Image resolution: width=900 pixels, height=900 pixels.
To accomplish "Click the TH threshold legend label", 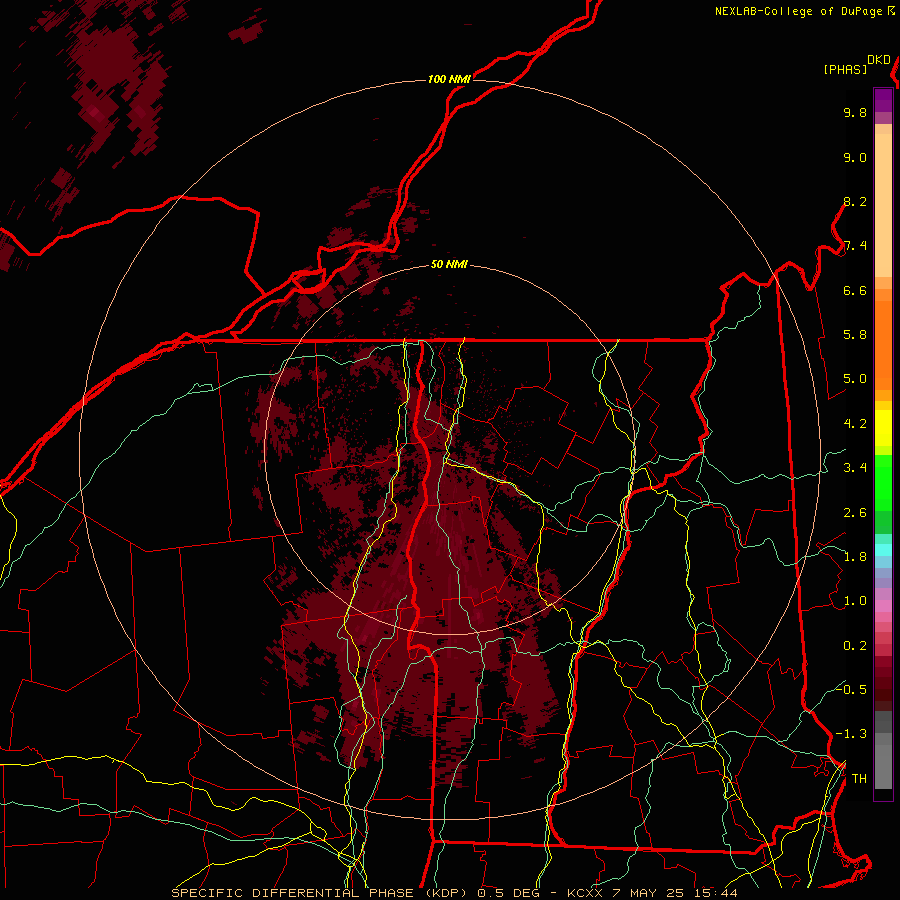I will click(859, 779).
